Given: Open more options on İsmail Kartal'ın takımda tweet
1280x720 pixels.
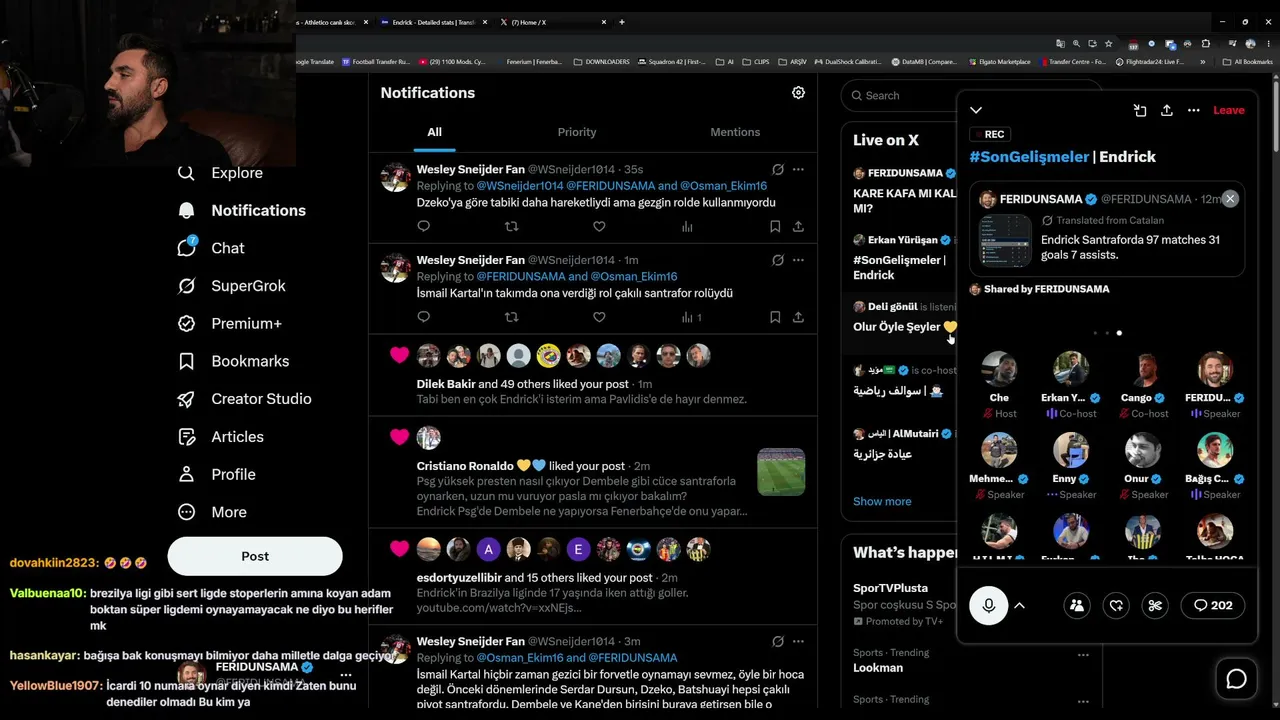Looking at the screenshot, I should pos(798,260).
